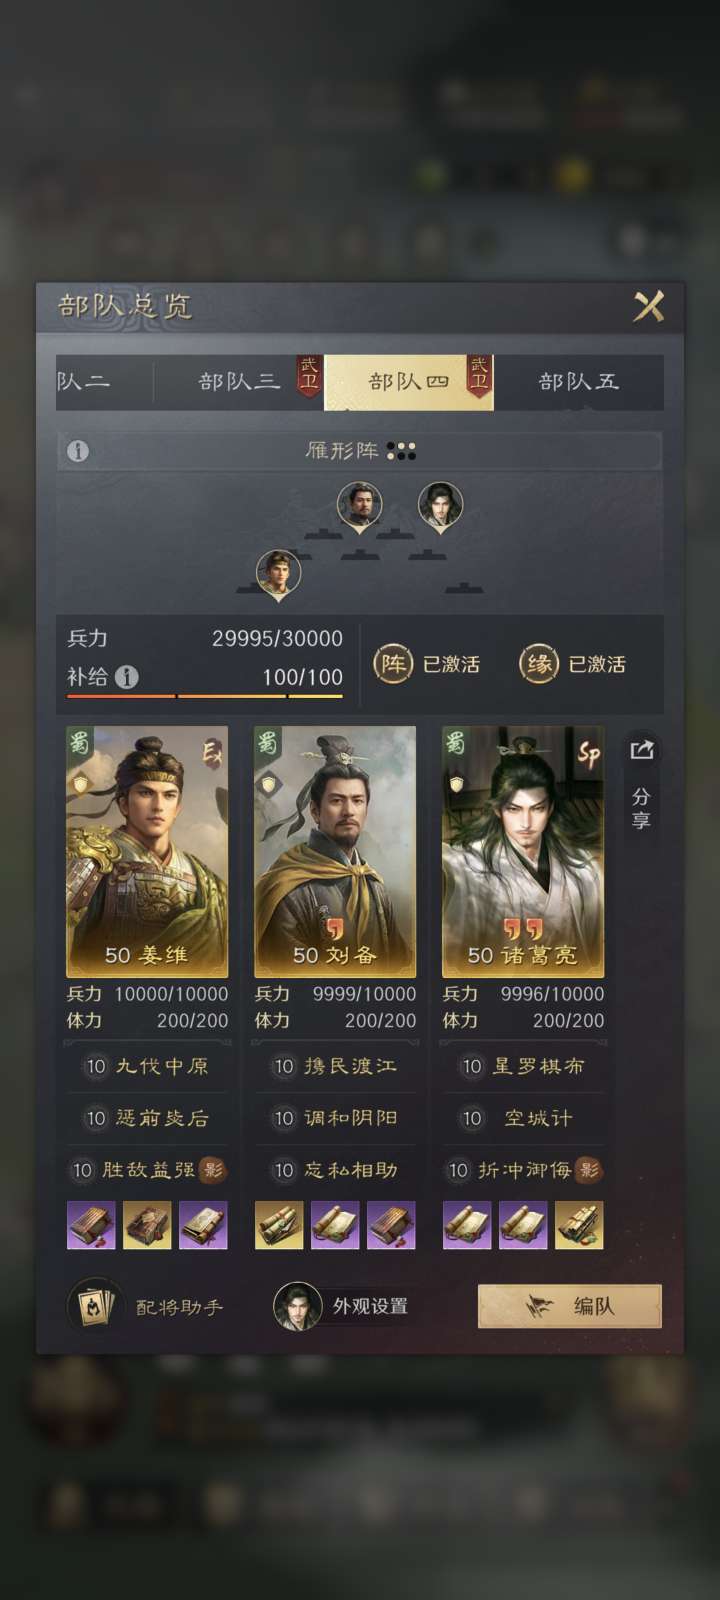Select the 九伐中原 skill entry

click(147, 1066)
